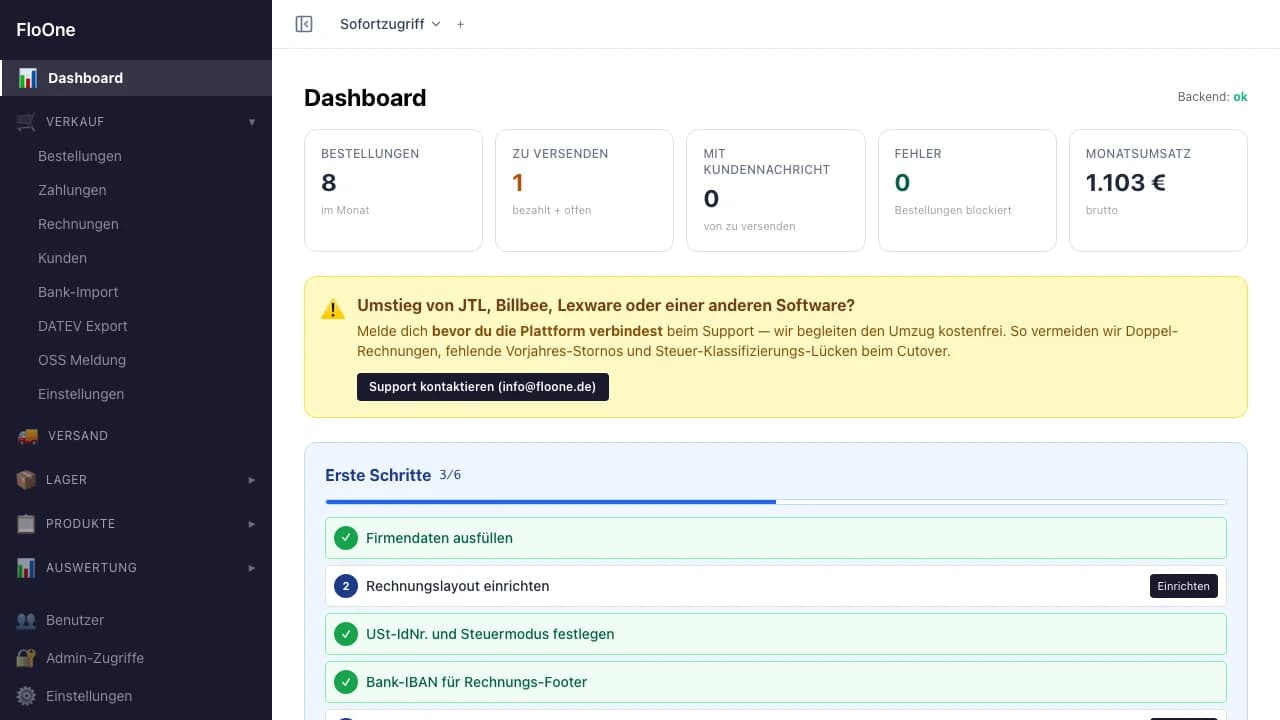Click the Umstieg von JTL banner heading
The width and height of the screenshot is (1280, 720).
tap(606, 306)
